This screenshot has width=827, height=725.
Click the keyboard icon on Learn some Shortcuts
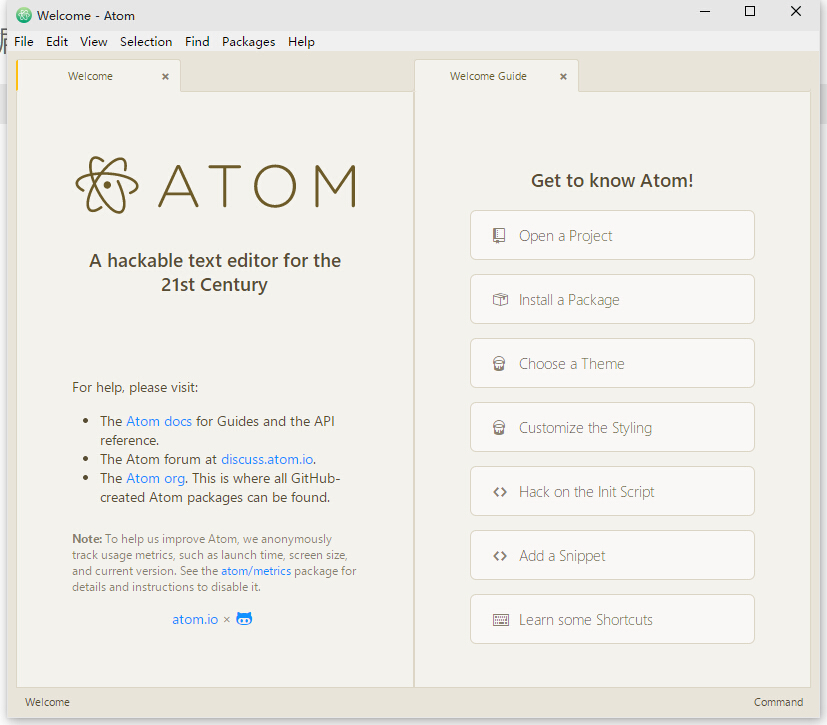pyautogui.click(x=499, y=619)
